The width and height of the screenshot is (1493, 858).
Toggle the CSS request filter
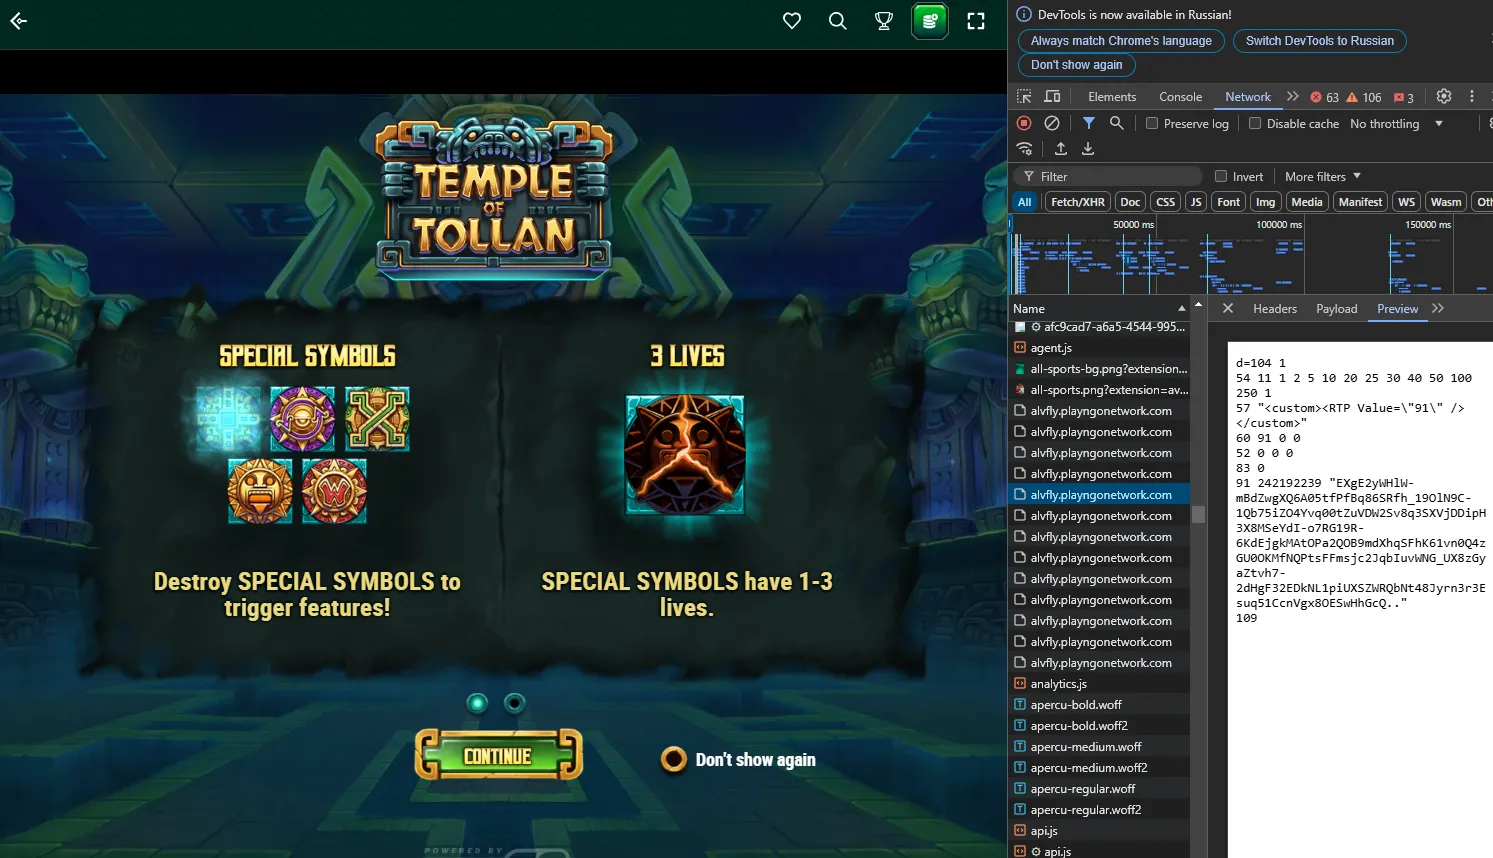tap(1166, 202)
